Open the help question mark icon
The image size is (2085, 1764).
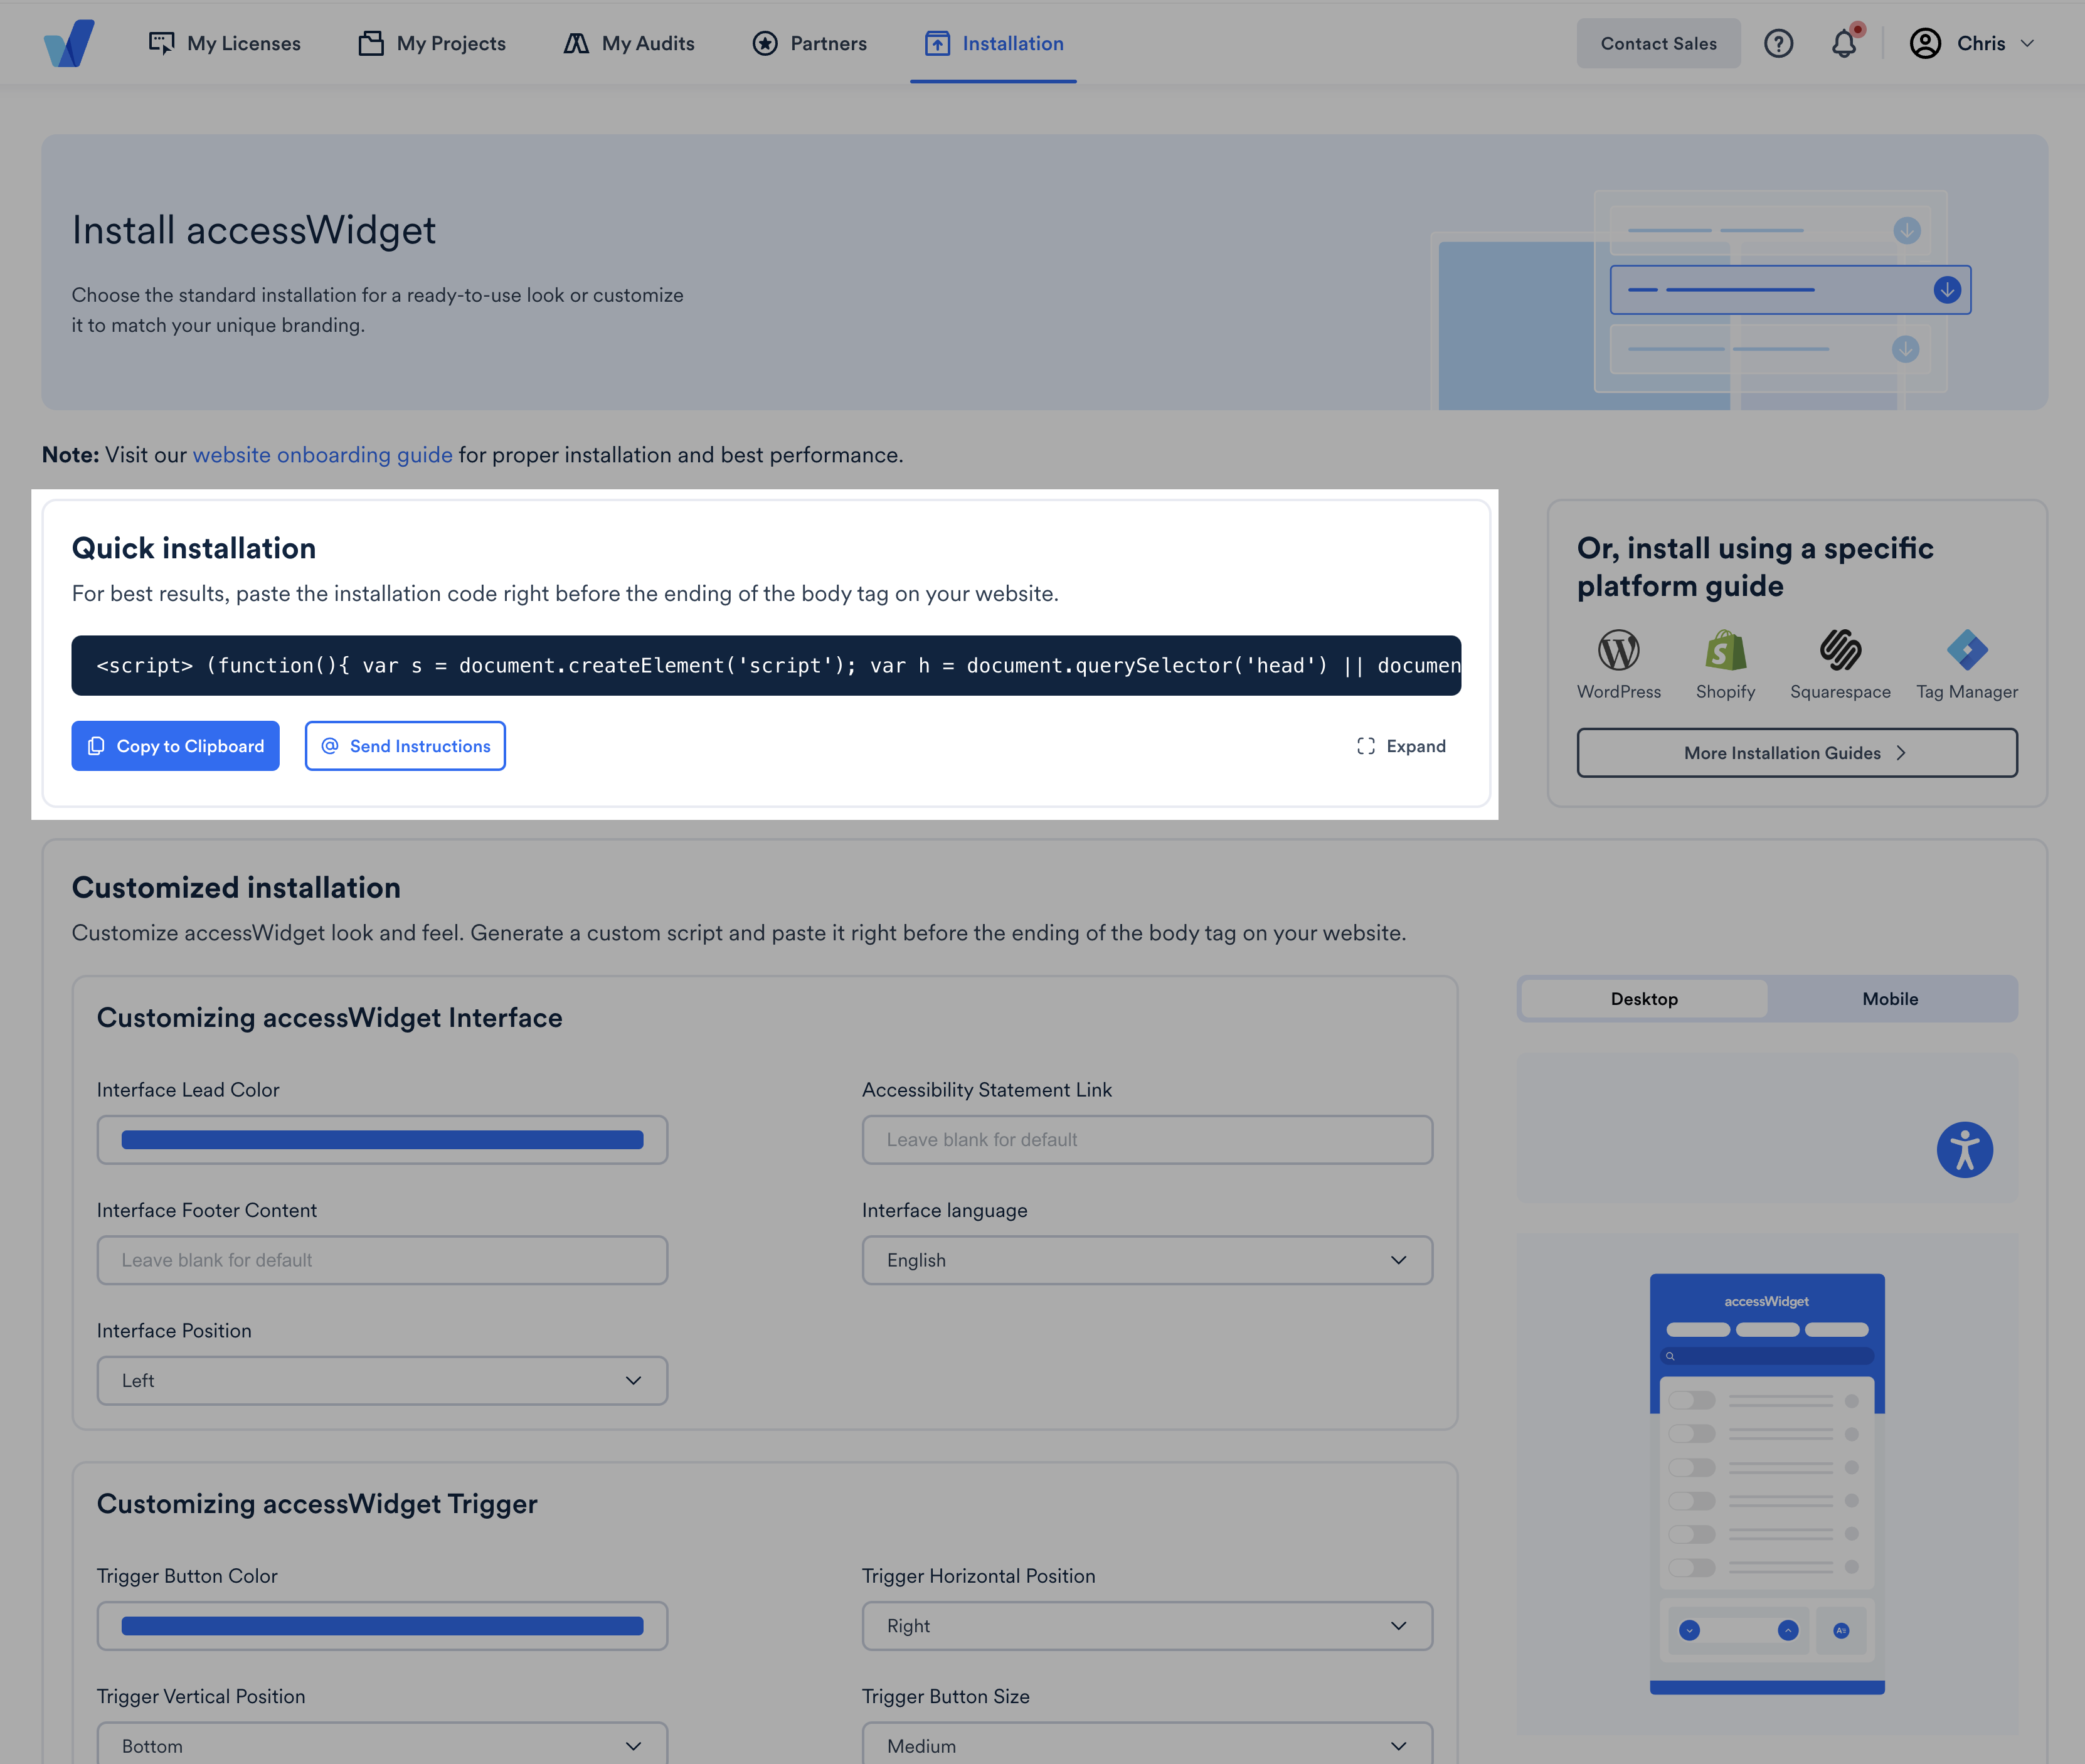click(x=1778, y=43)
